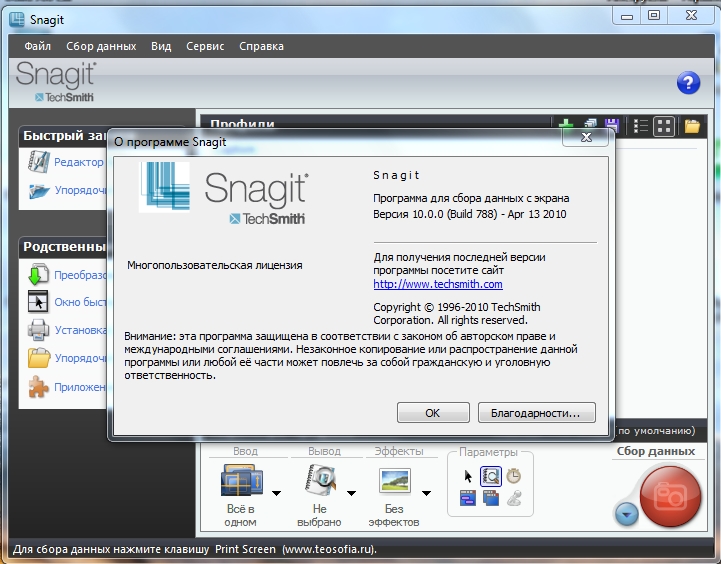Open the blue capture-mode dropdown arrow

pos(626,513)
